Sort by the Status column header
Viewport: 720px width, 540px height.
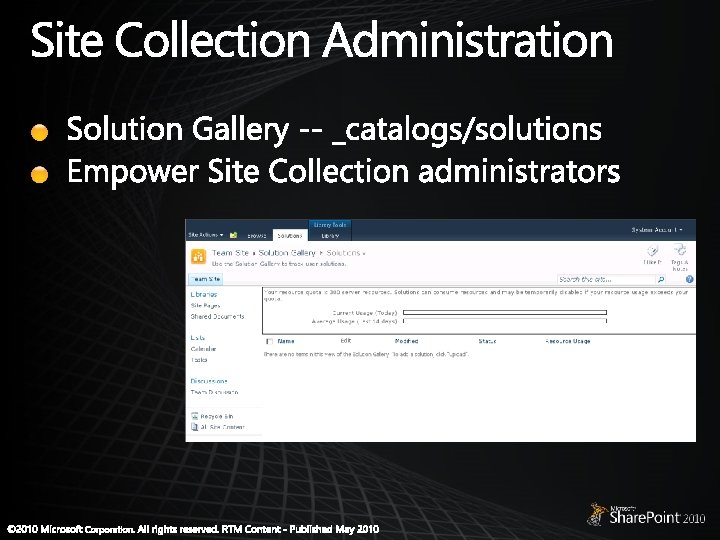click(487, 341)
